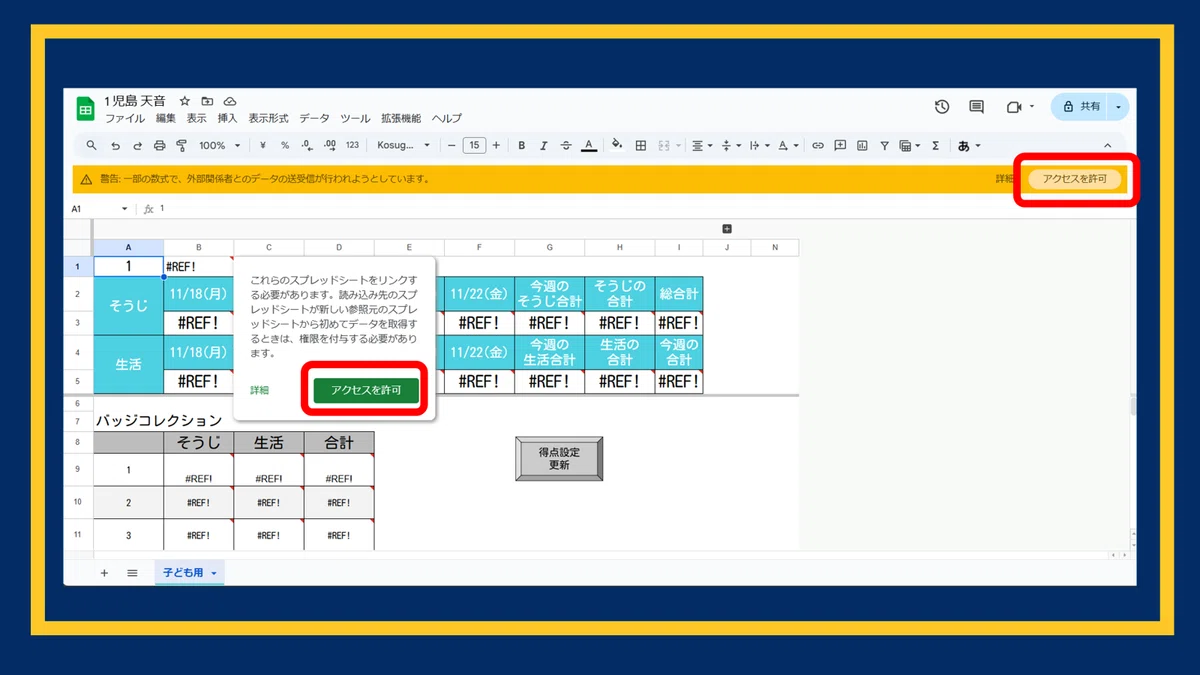
Task: Increase decimal places
Action: coord(329,146)
